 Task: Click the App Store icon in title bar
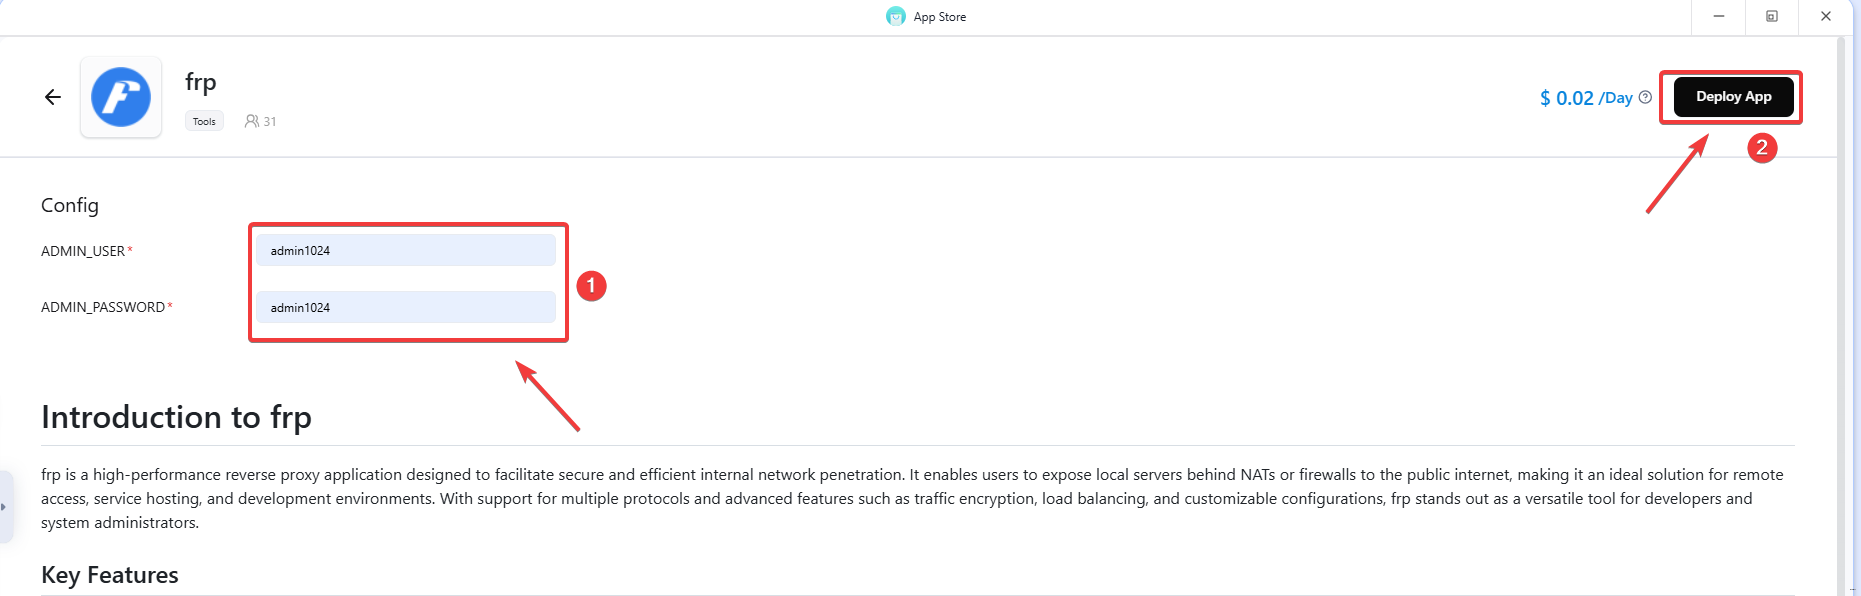click(x=896, y=16)
